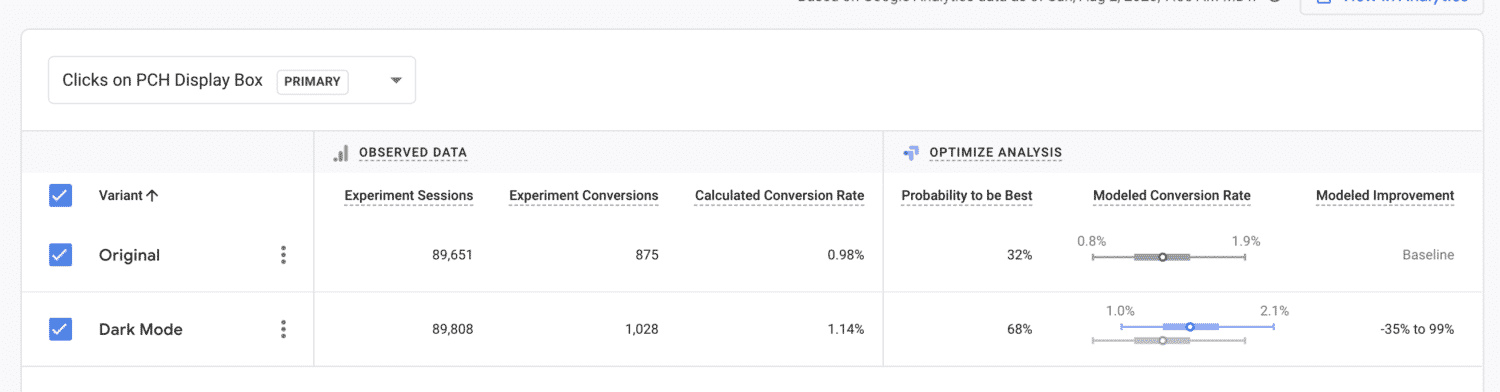Click the 1.9% upper bound label
Image resolution: width=1500 pixels, height=392 pixels.
pos(1246,241)
